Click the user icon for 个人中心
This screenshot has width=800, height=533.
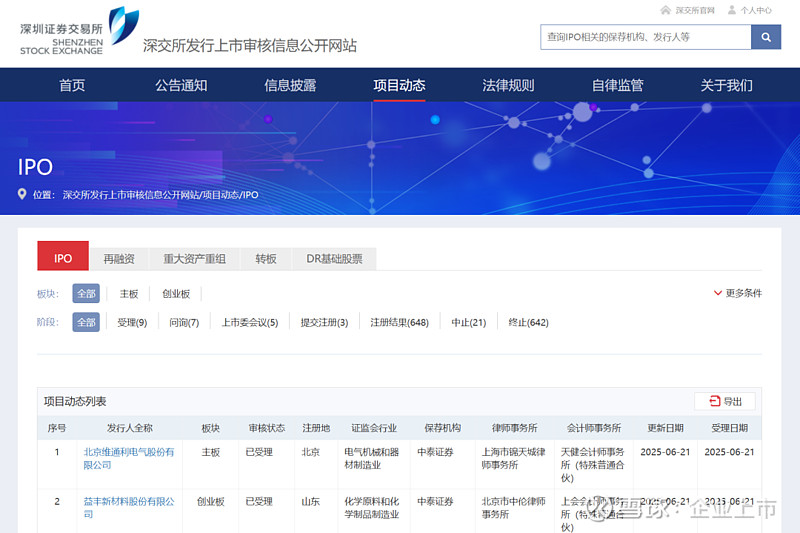click(x=732, y=10)
